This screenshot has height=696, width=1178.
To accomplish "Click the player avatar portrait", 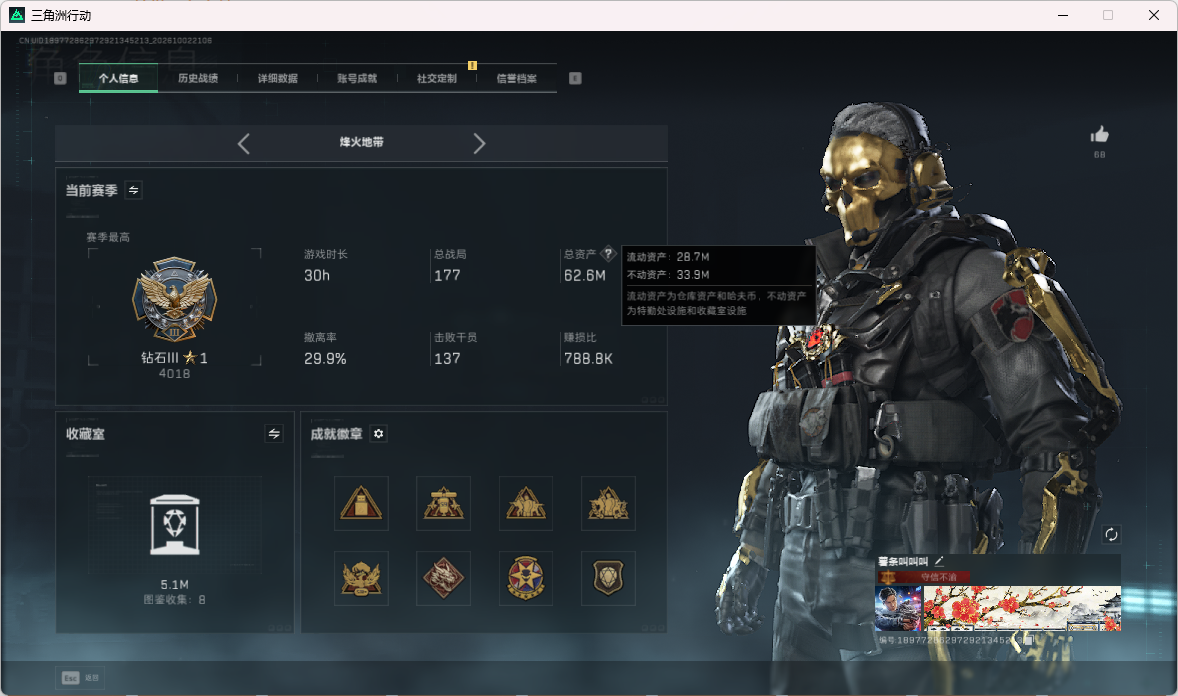I will pos(898,609).
